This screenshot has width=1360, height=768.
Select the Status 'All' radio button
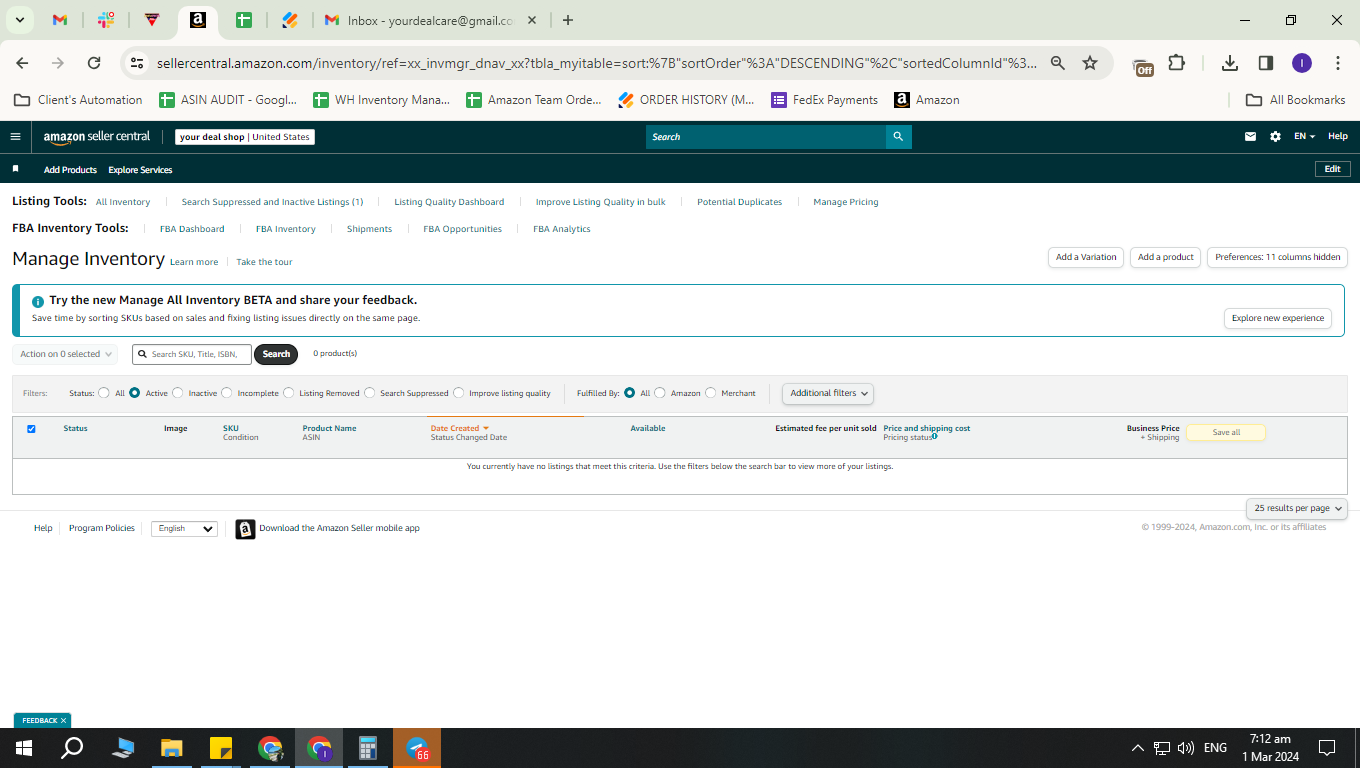[104, 393]
